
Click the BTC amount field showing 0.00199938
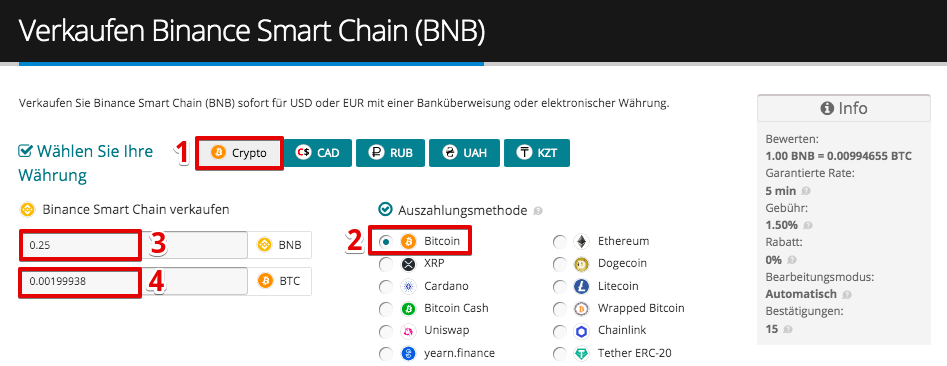(133, 281)
